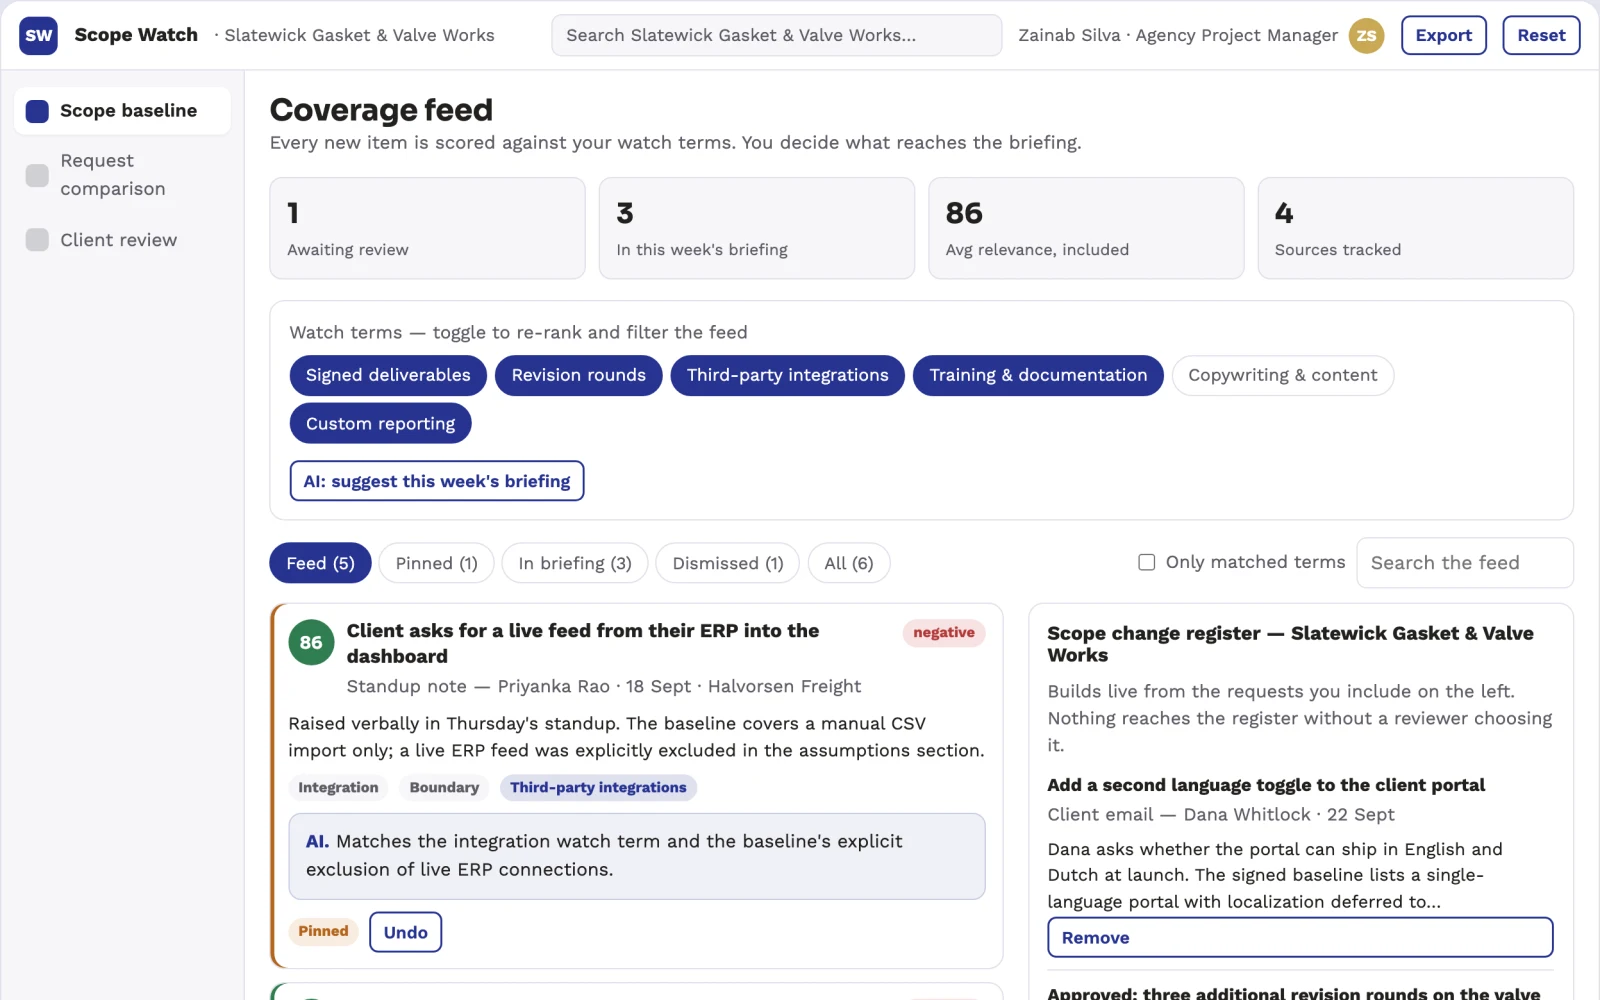The image size is (1600, 1000).
Task: Click the SW Scope Watch logo
Action: click(x=38, y=35)
